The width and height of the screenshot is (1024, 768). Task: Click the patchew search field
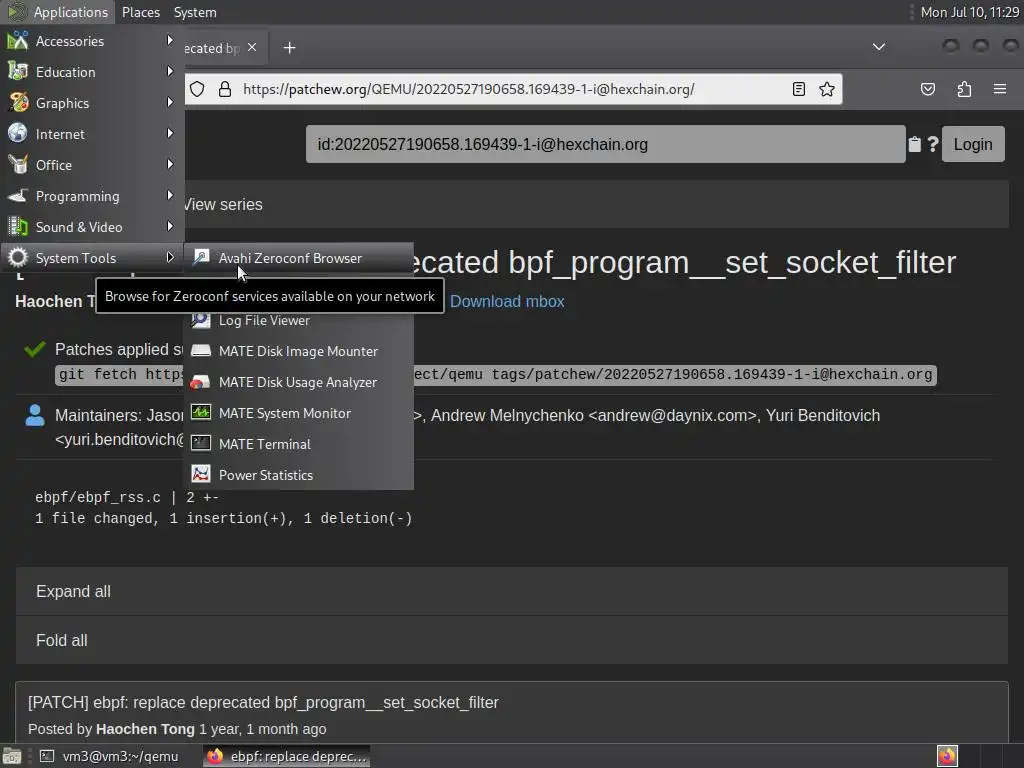pyautogui.click(x=605, y=144)
